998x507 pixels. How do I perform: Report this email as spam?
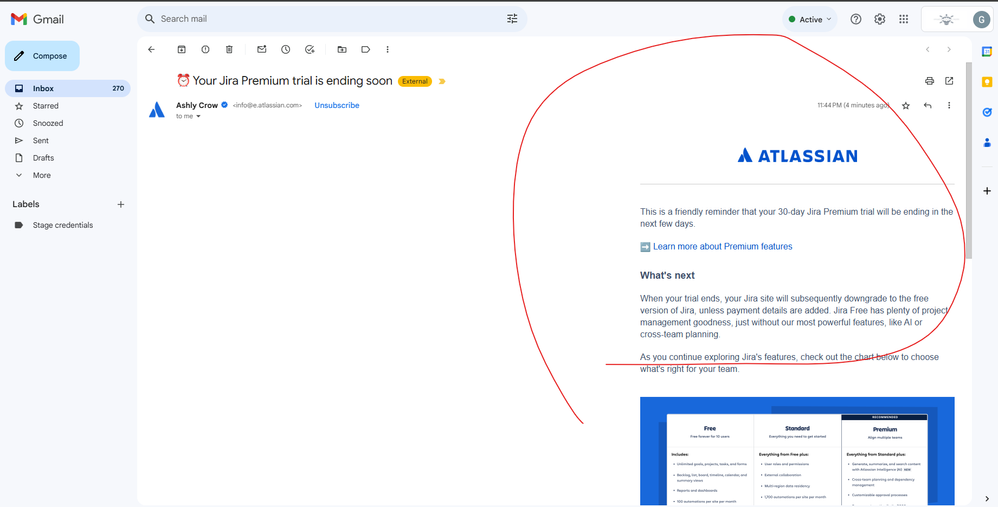pyautogui.click(x=205, y=50)
